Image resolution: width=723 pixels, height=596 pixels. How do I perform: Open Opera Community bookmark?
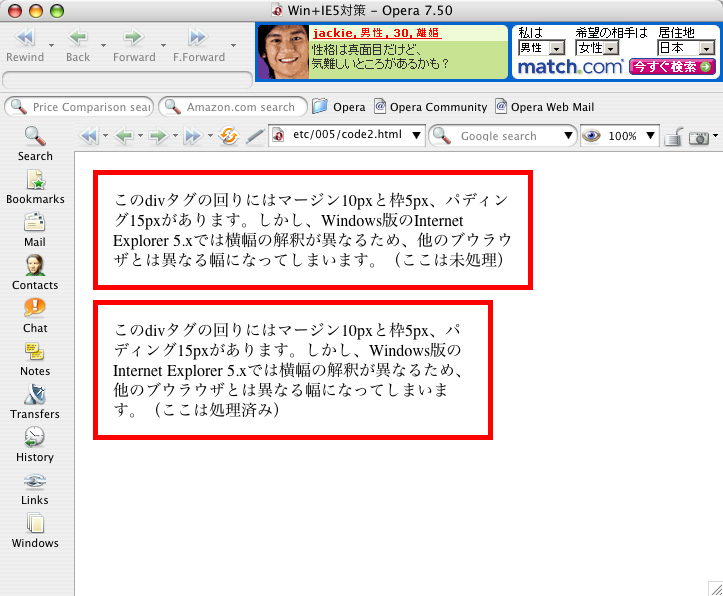430,107
